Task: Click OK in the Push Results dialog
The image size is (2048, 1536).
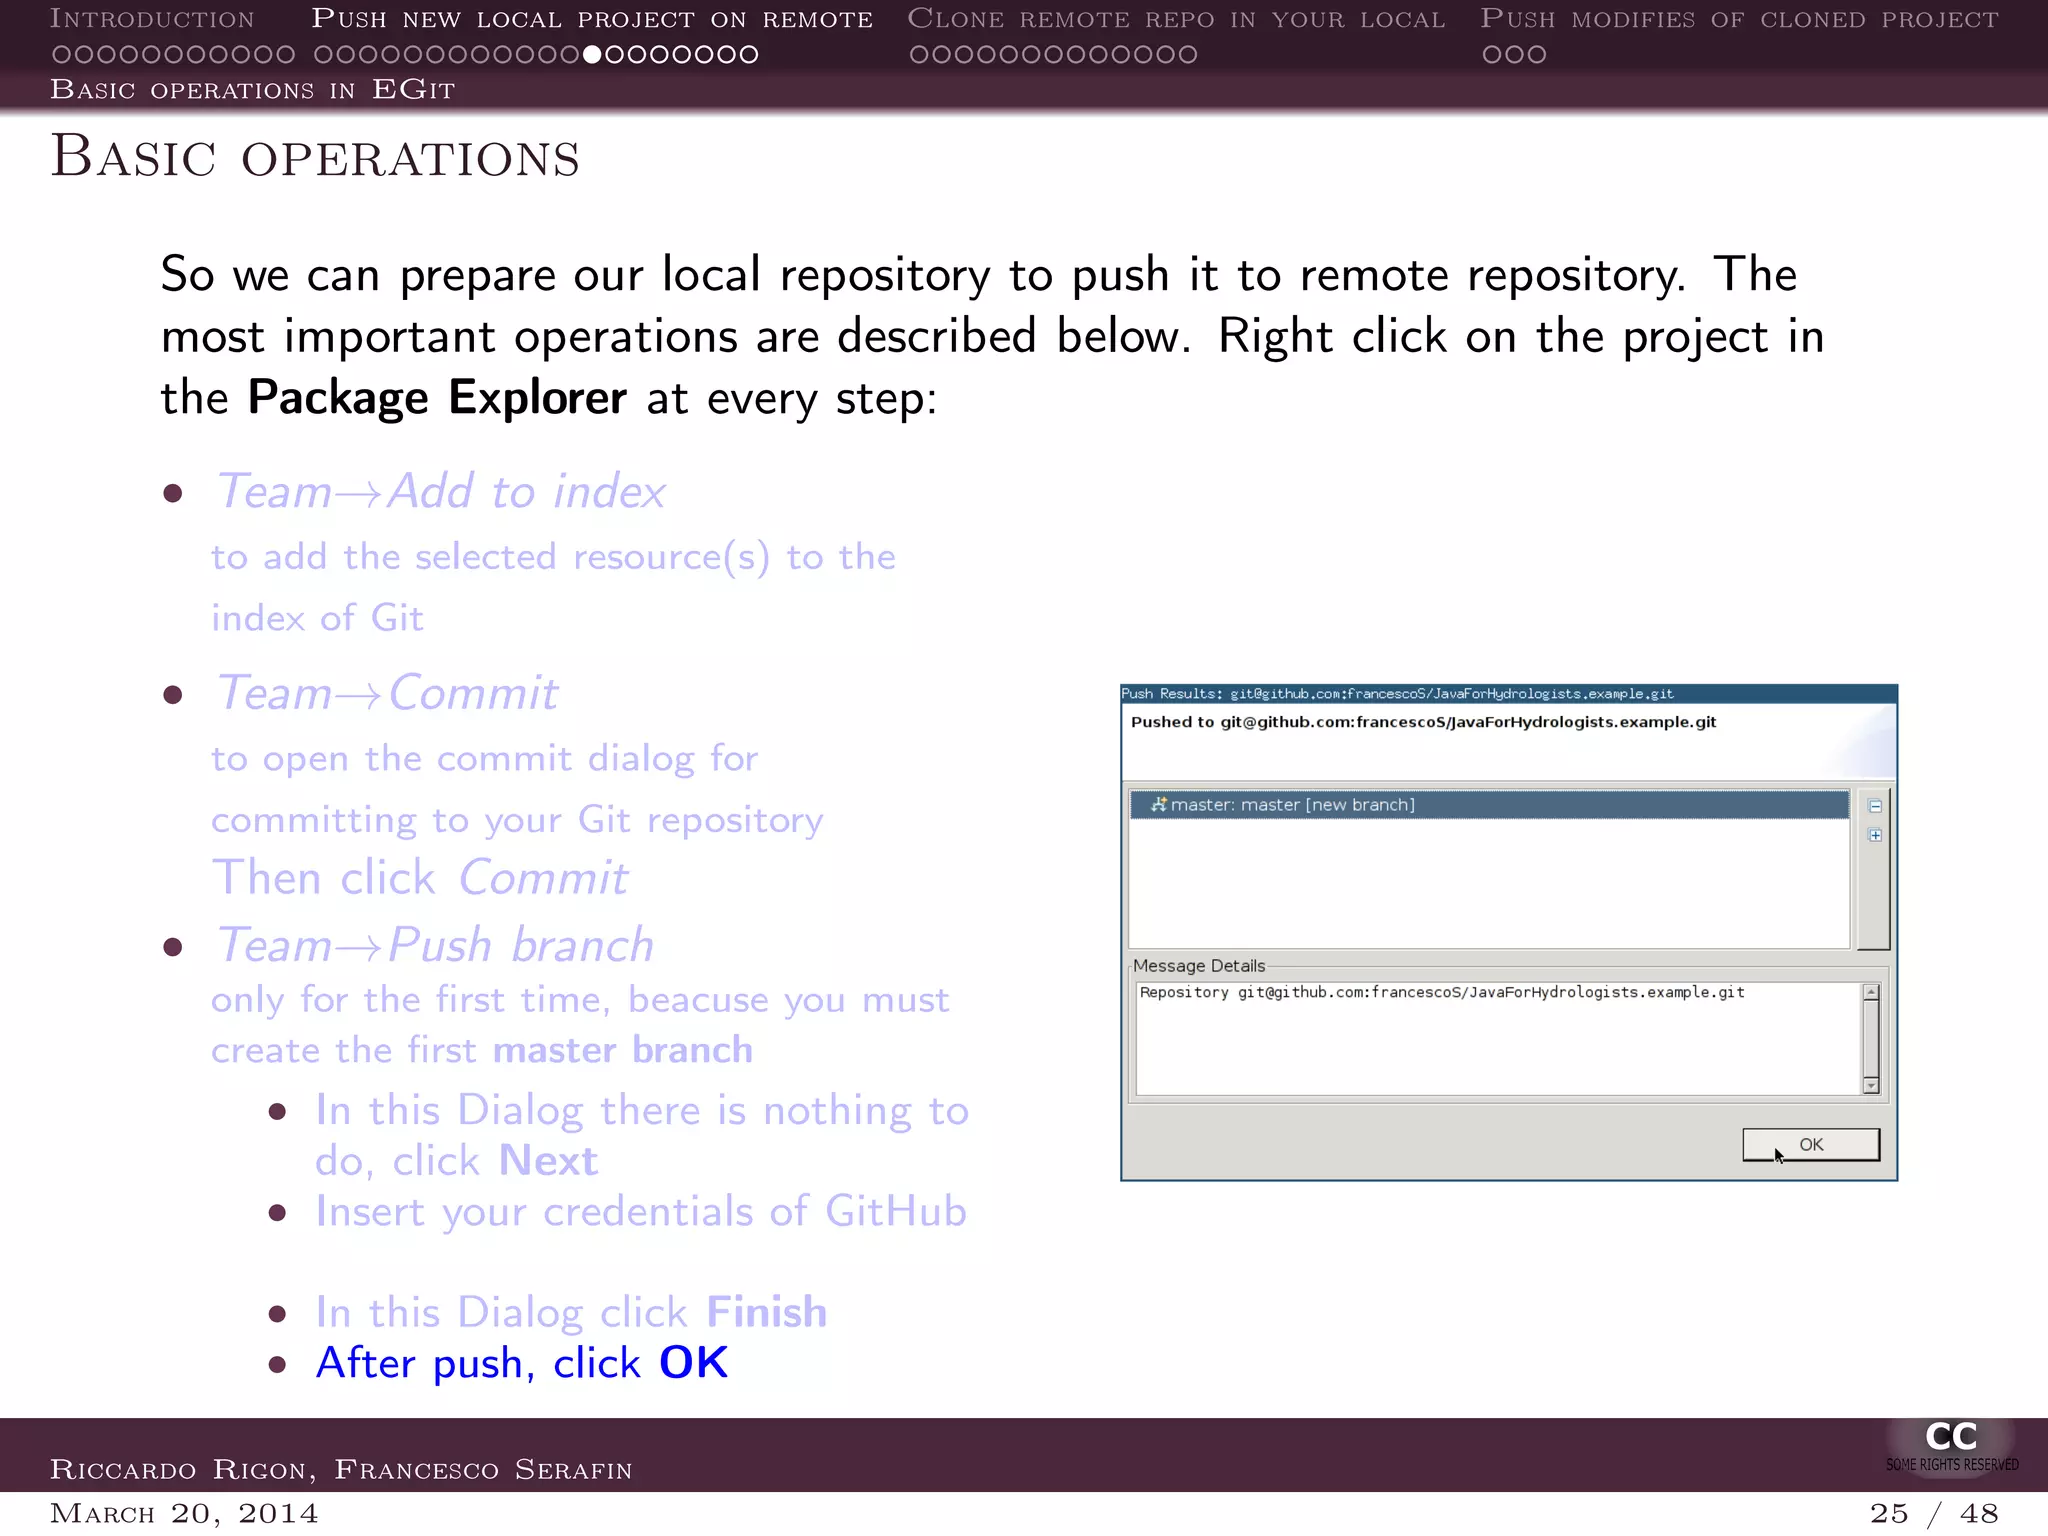Action: [x=1811, y=1144]
